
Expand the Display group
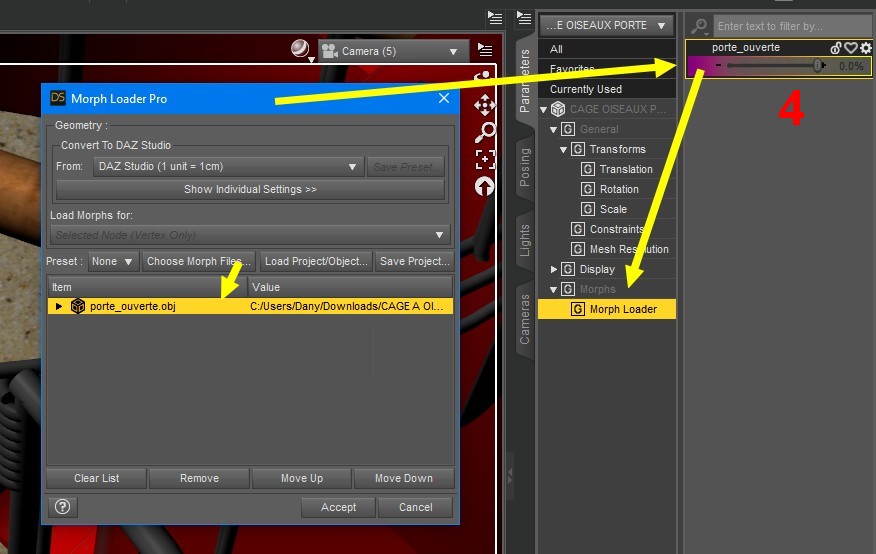(554, 269)
